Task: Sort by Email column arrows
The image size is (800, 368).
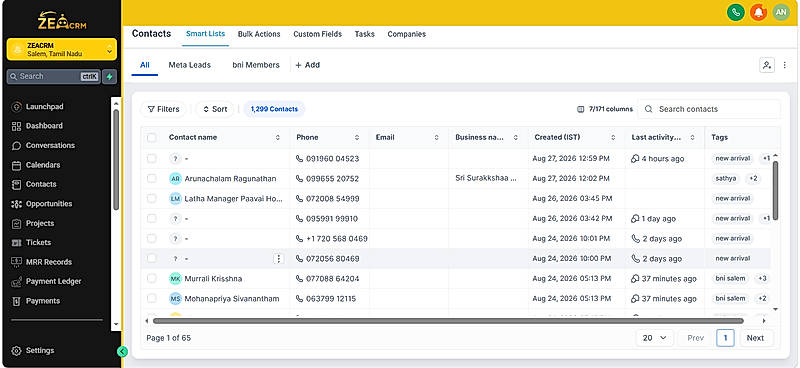Action: 437,138
